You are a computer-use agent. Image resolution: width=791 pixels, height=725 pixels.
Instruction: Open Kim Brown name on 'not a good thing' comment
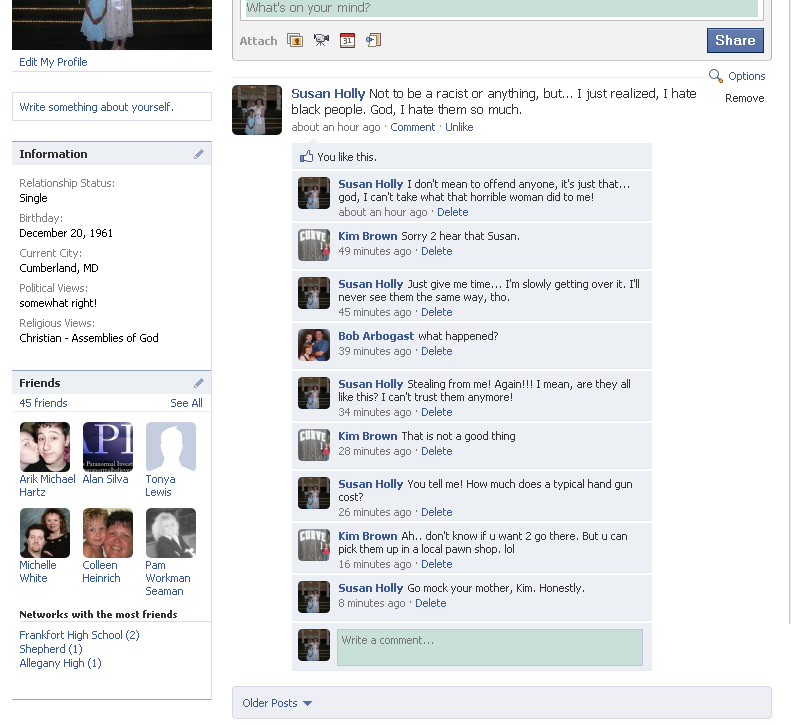368,436
